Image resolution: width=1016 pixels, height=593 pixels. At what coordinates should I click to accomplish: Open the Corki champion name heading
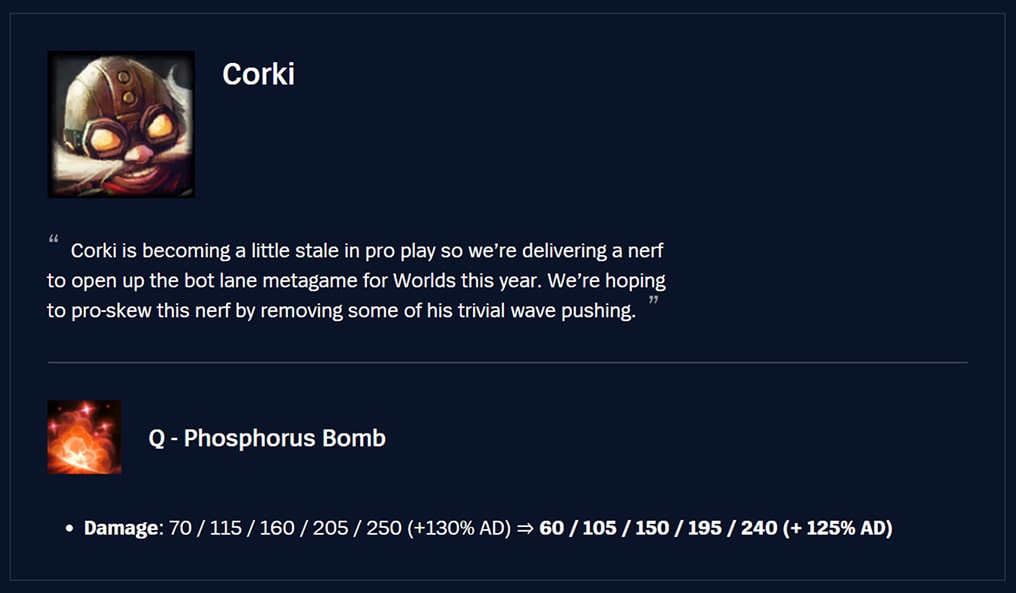tap(258, 74)
